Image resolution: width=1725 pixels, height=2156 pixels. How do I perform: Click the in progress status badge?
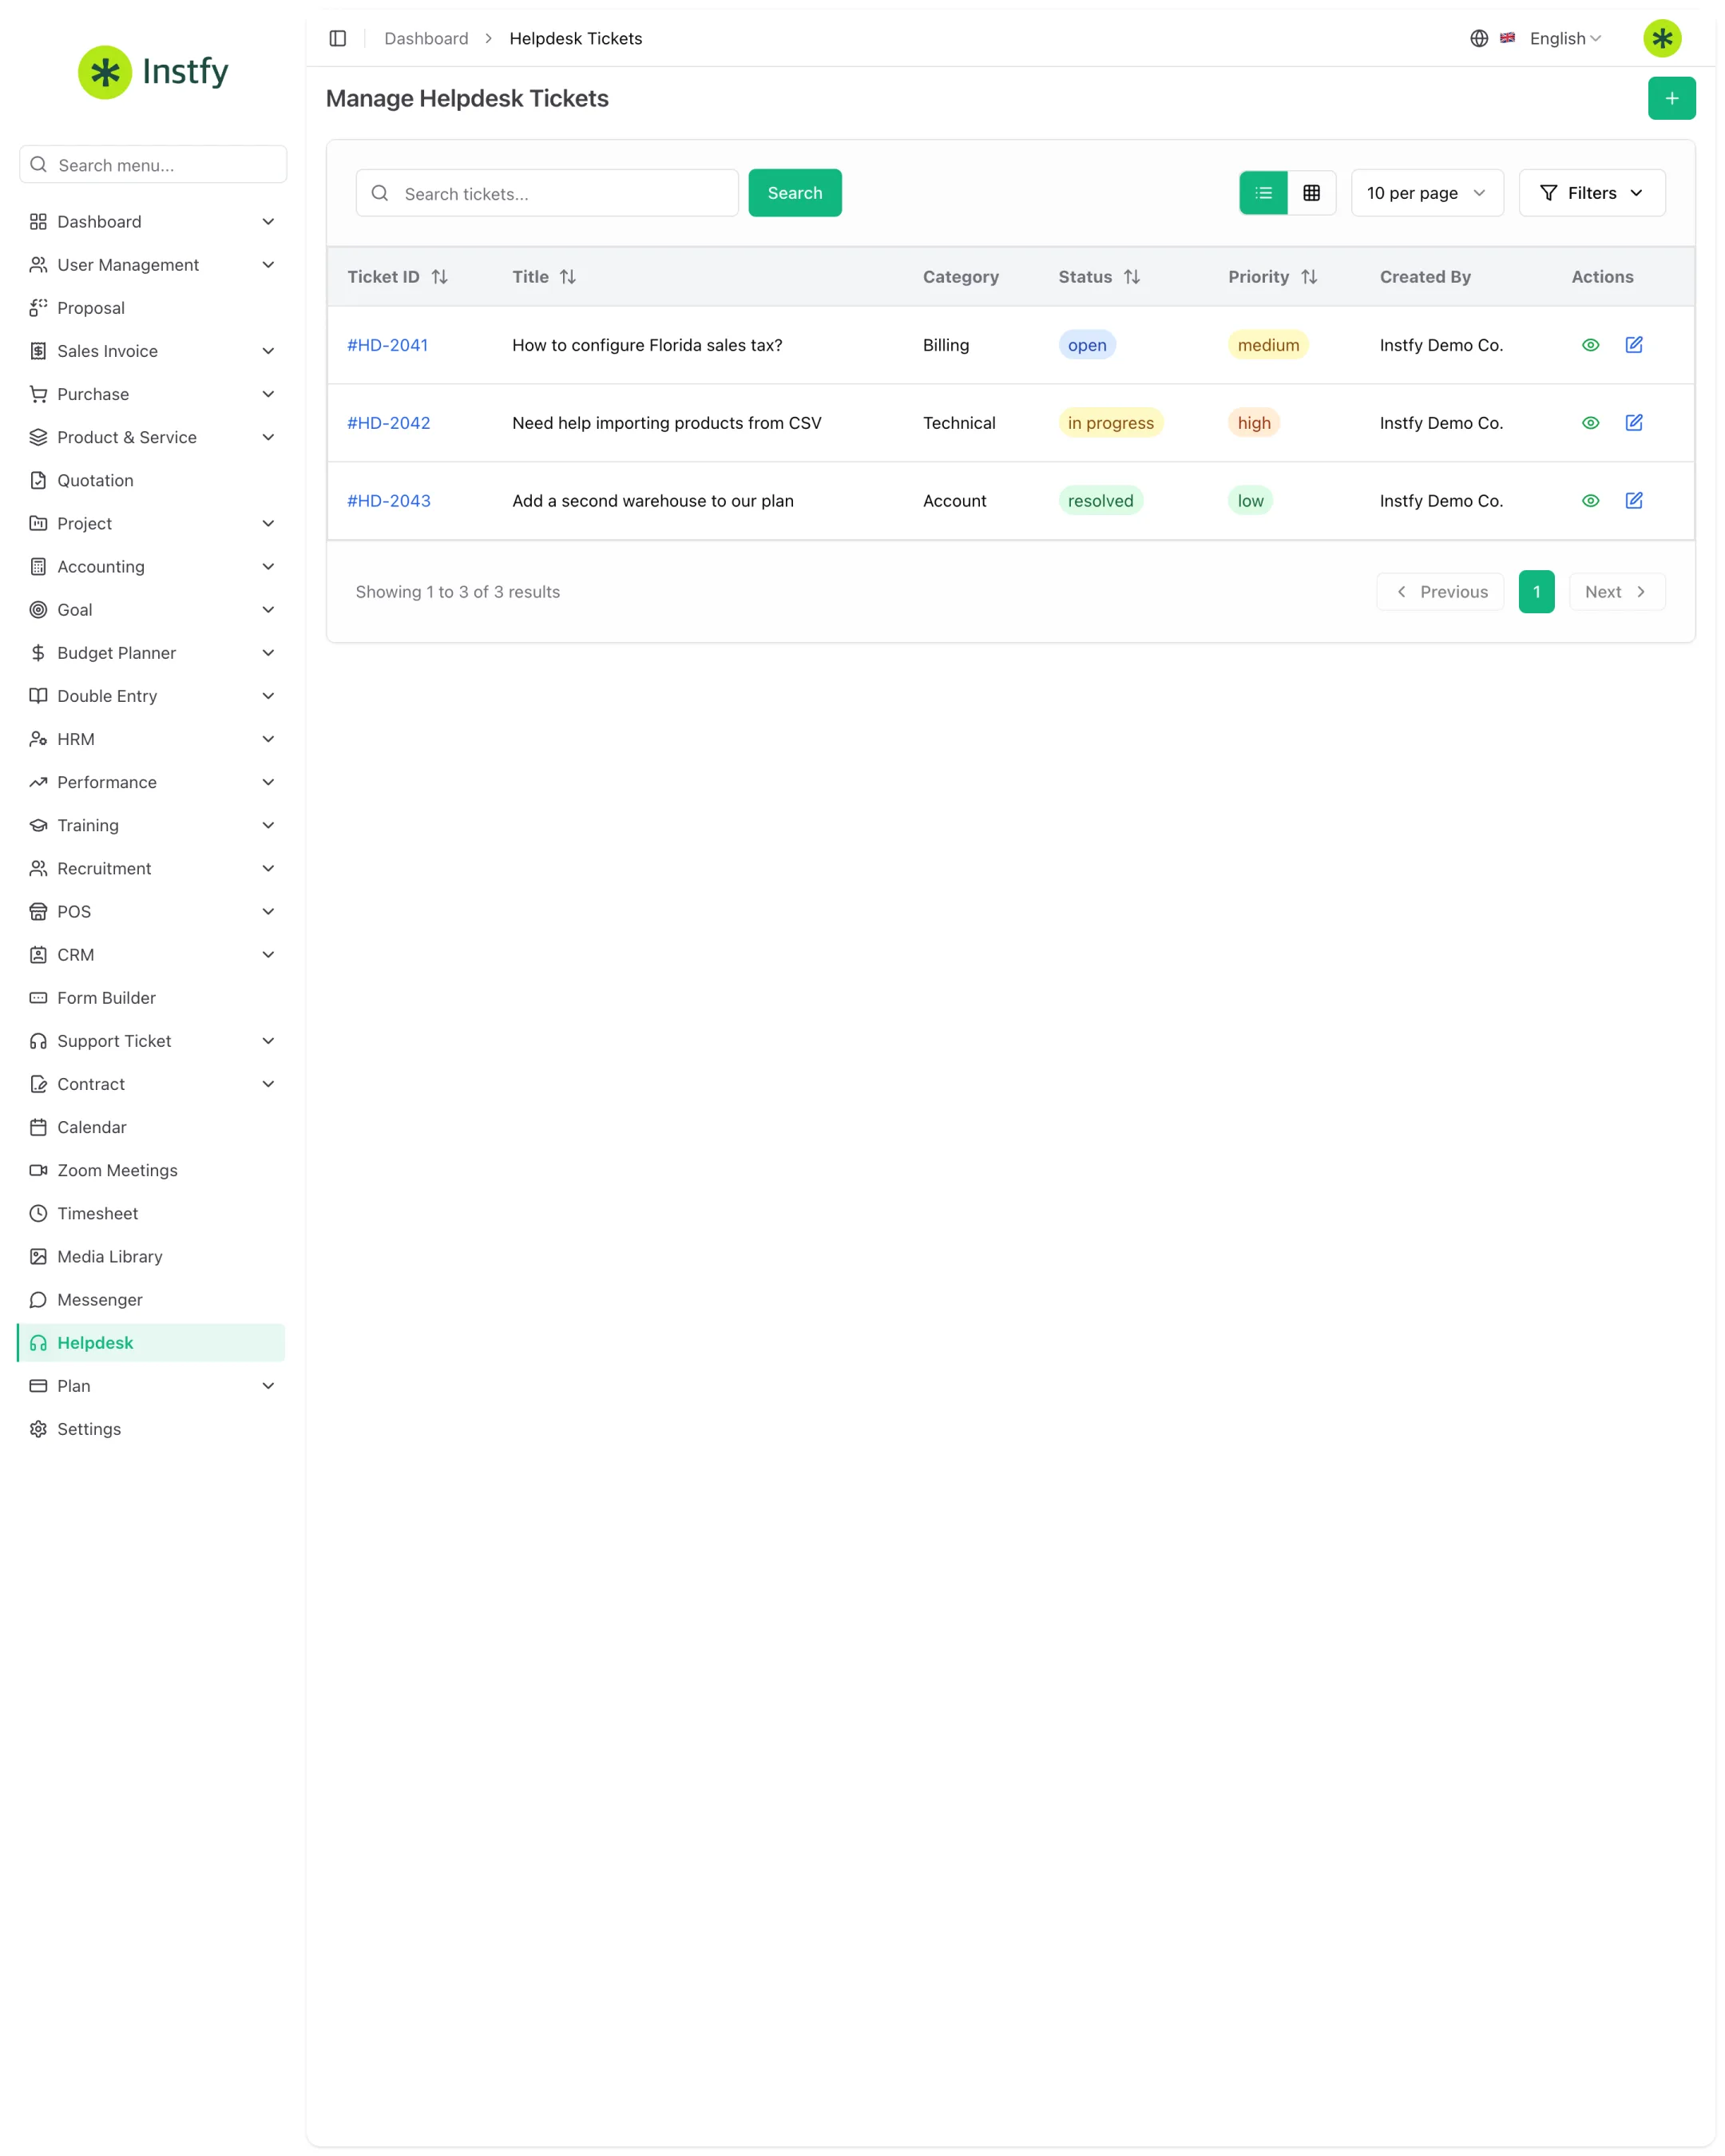click(x=1110, y=423)
